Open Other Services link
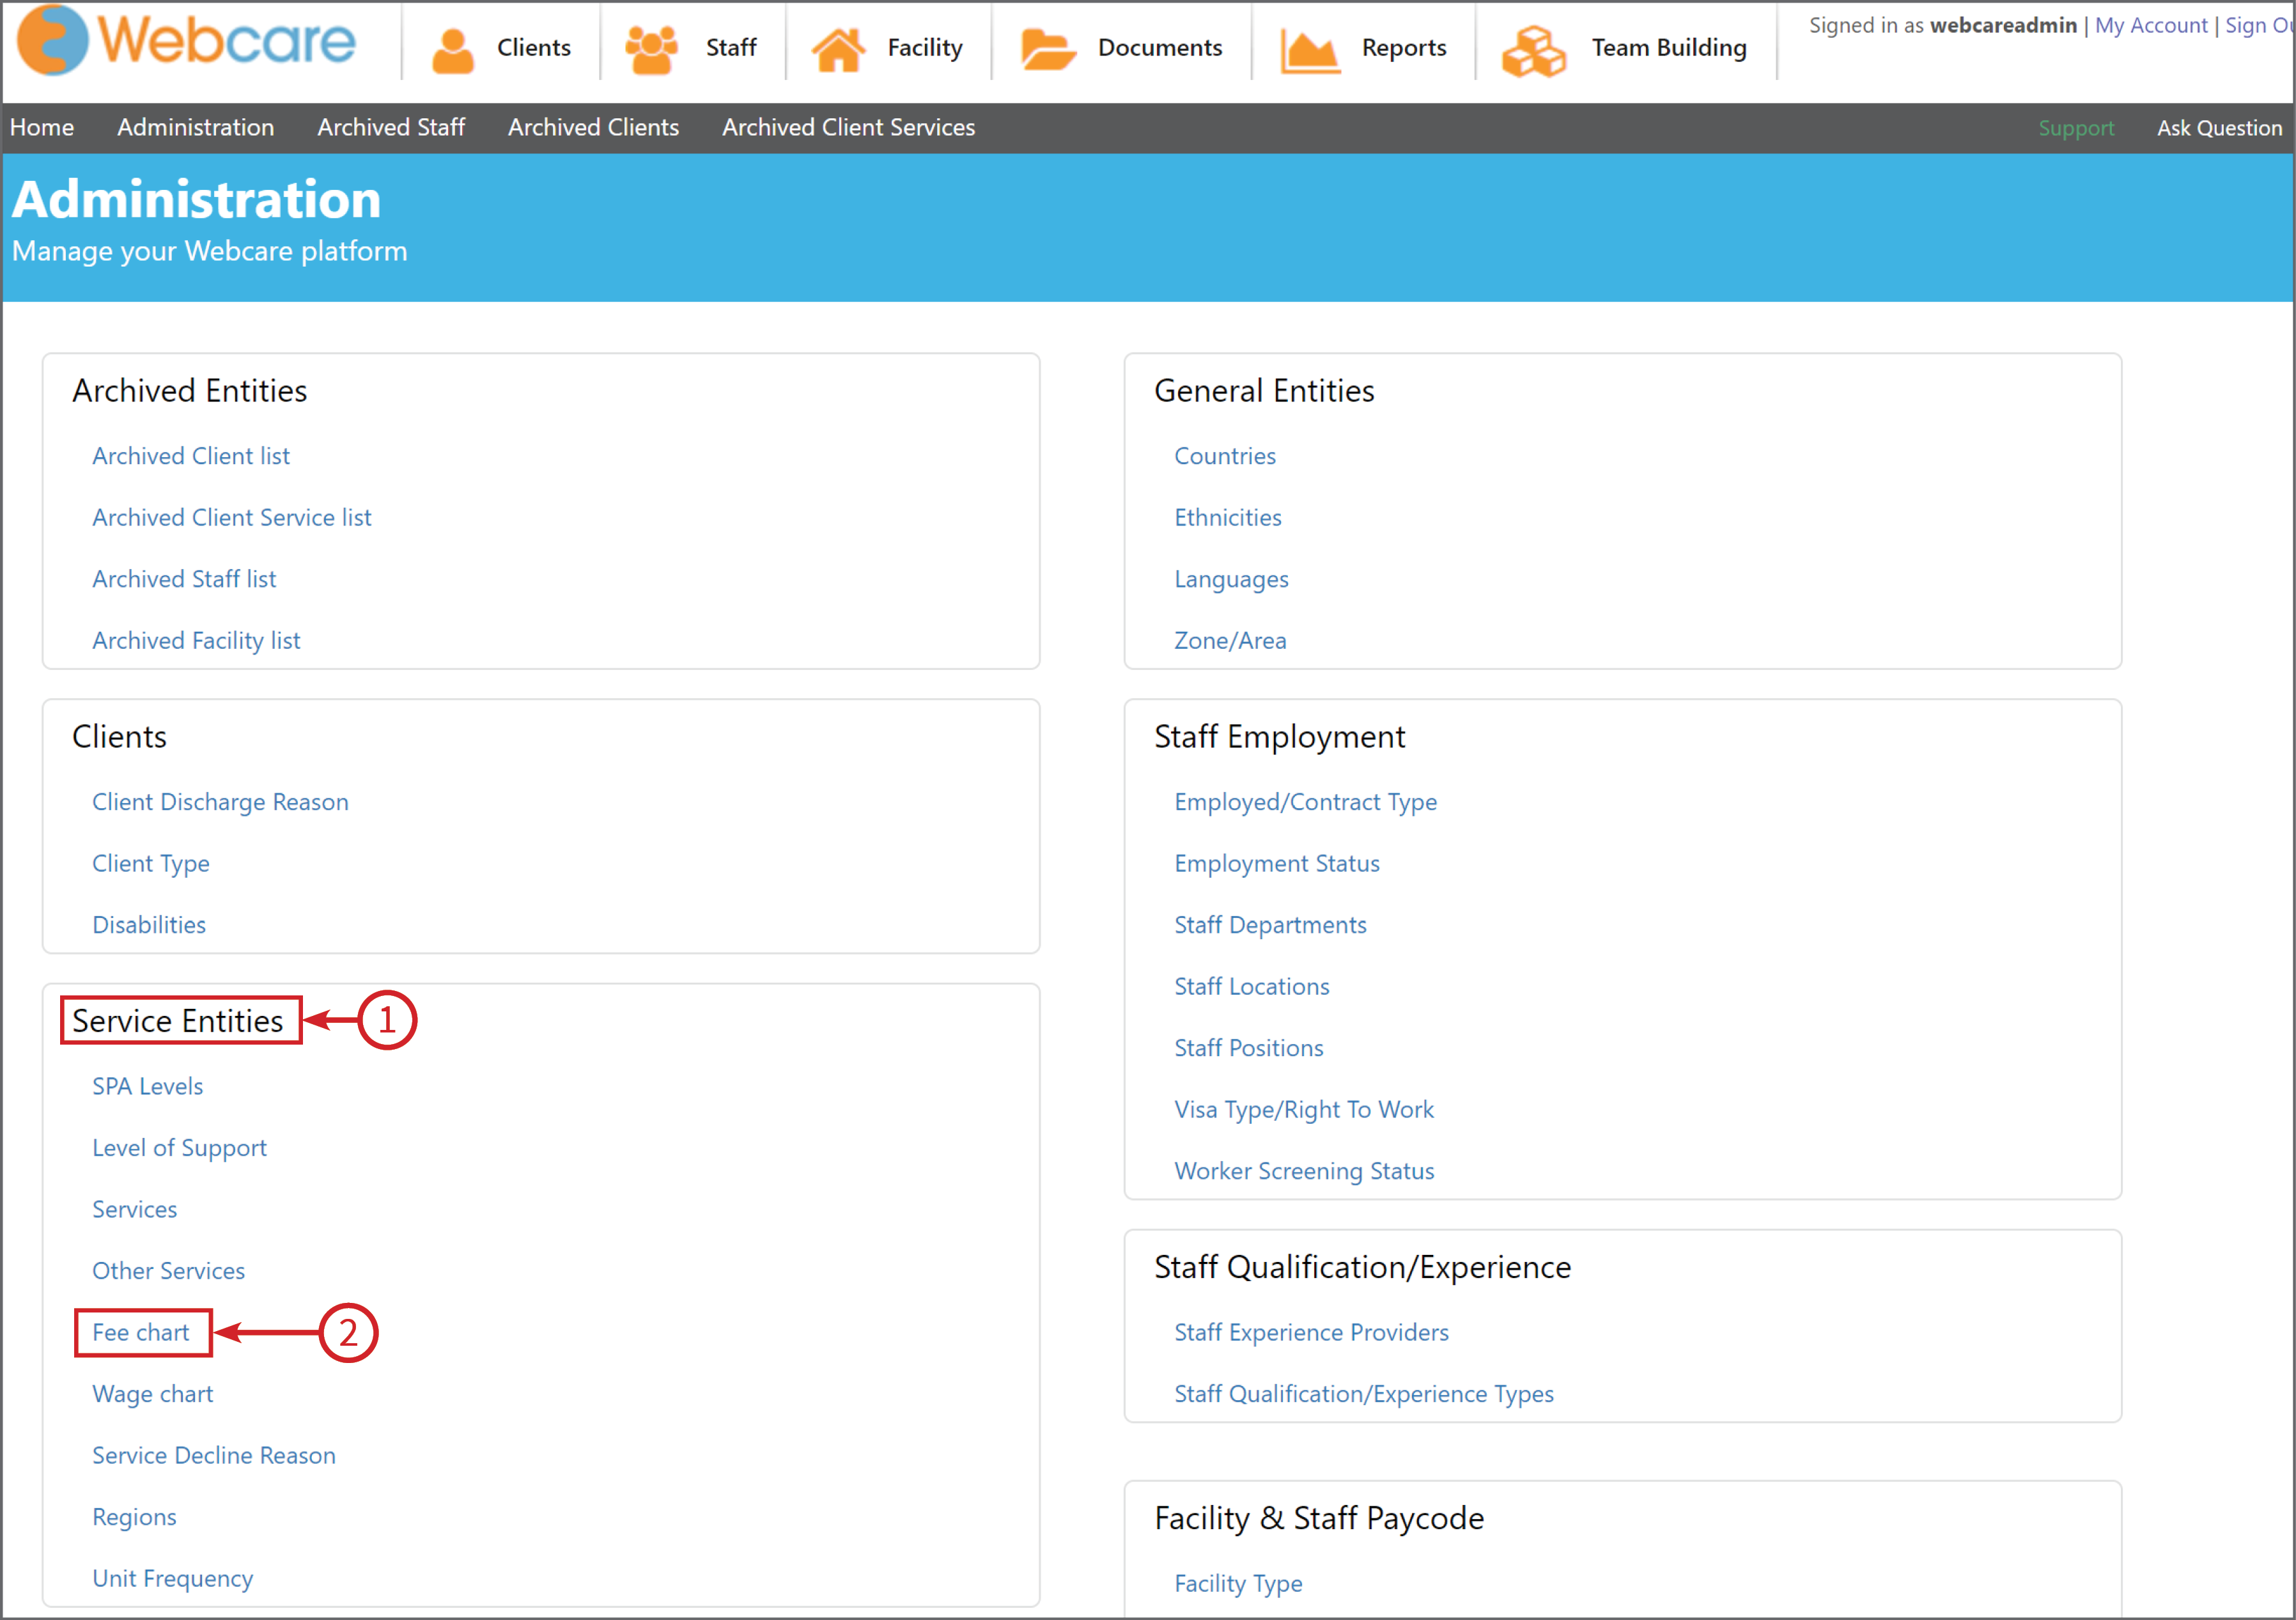 (168, 1271)
